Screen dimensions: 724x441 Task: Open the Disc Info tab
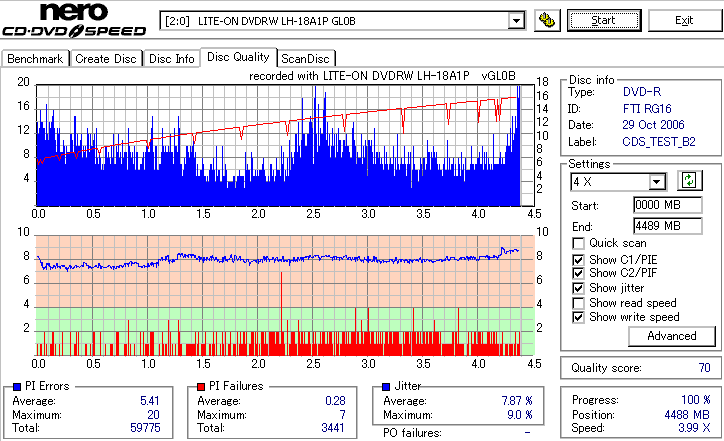tap(171, 59)
